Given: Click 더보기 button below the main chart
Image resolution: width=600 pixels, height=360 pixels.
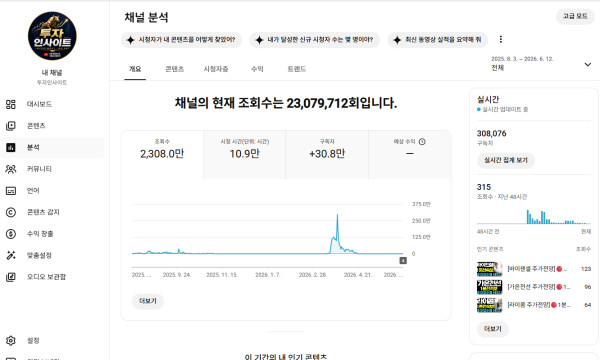Looking at the screenshot, I should [148, 301].
